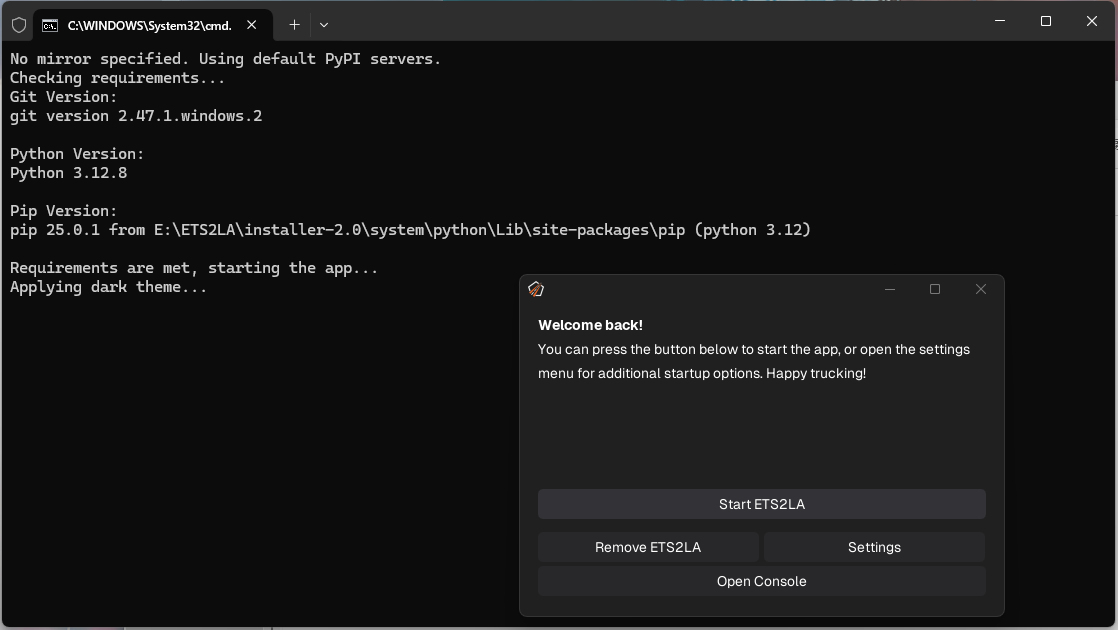The image size is (1118, 630).
Task: Click the ETS2LA launcher logo icon
Action: point(535,289)
